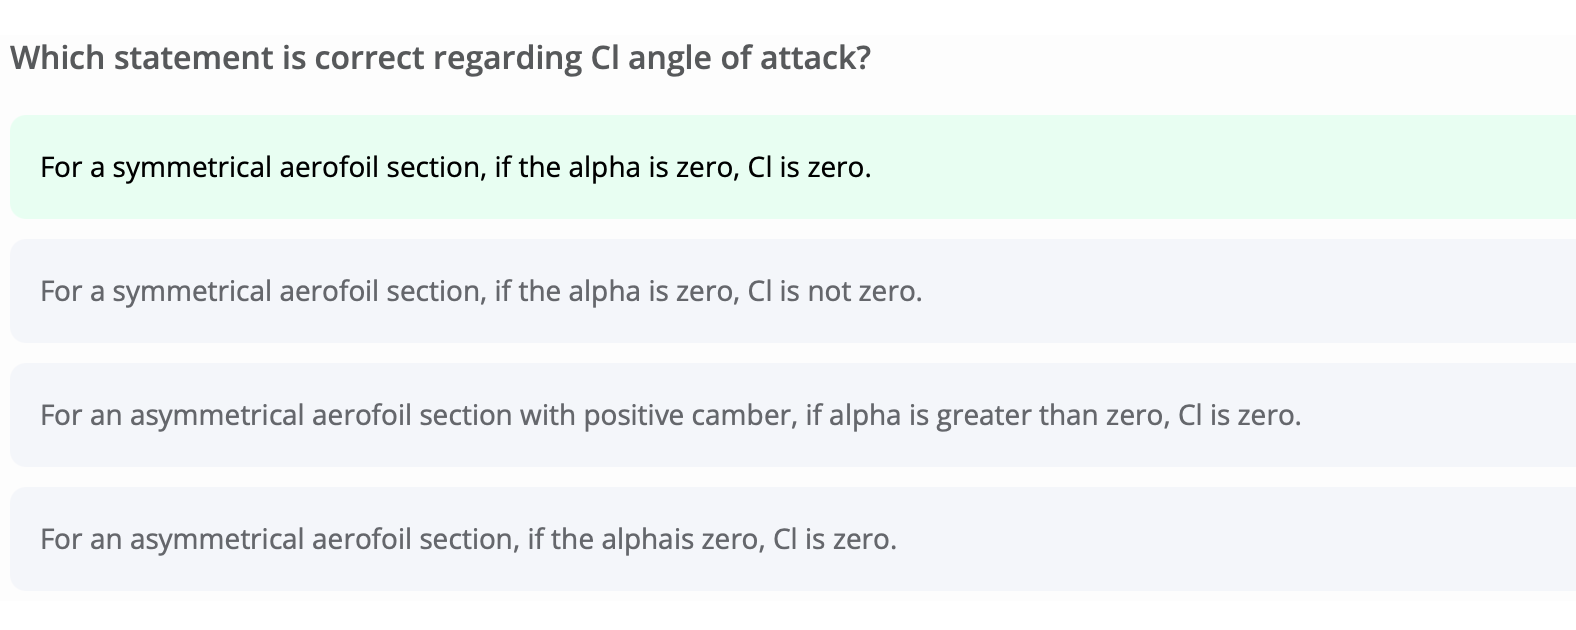Image resolution: width=1576 pixels, height=630 pixels.
Task: Click 'angle of attack?' in the question
Action: tap(750, 58)
